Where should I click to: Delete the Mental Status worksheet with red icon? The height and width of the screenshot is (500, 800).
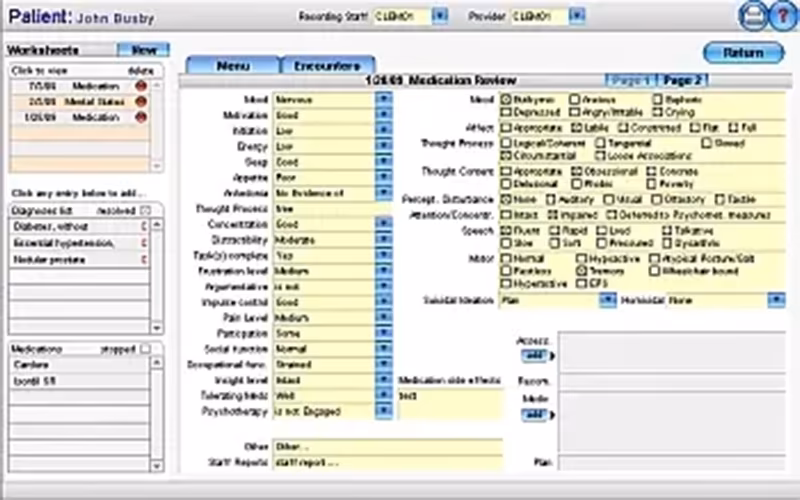pyautogui.click(x=141, y=102)
